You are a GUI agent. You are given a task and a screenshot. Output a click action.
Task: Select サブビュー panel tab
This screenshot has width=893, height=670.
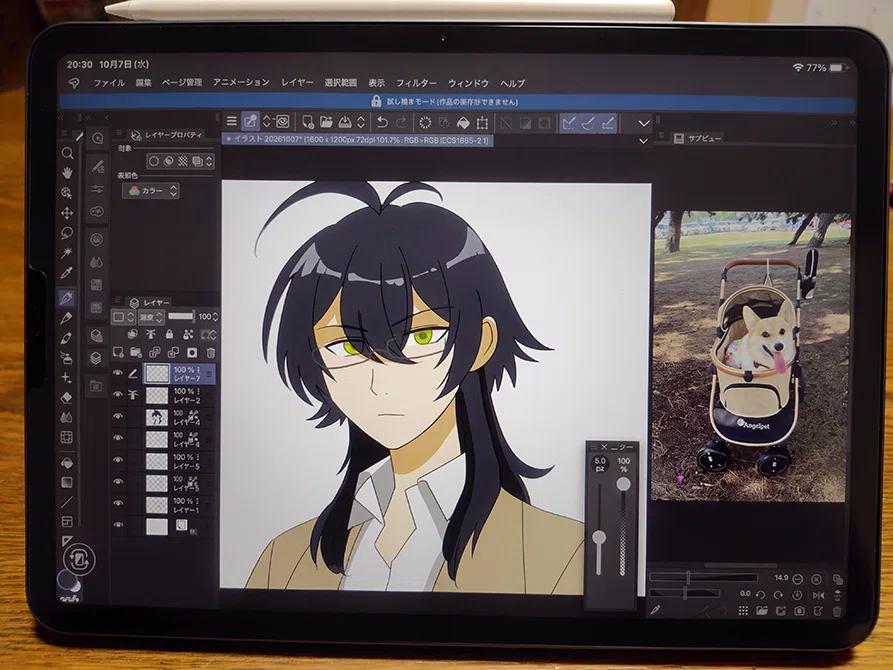(698, 138)
